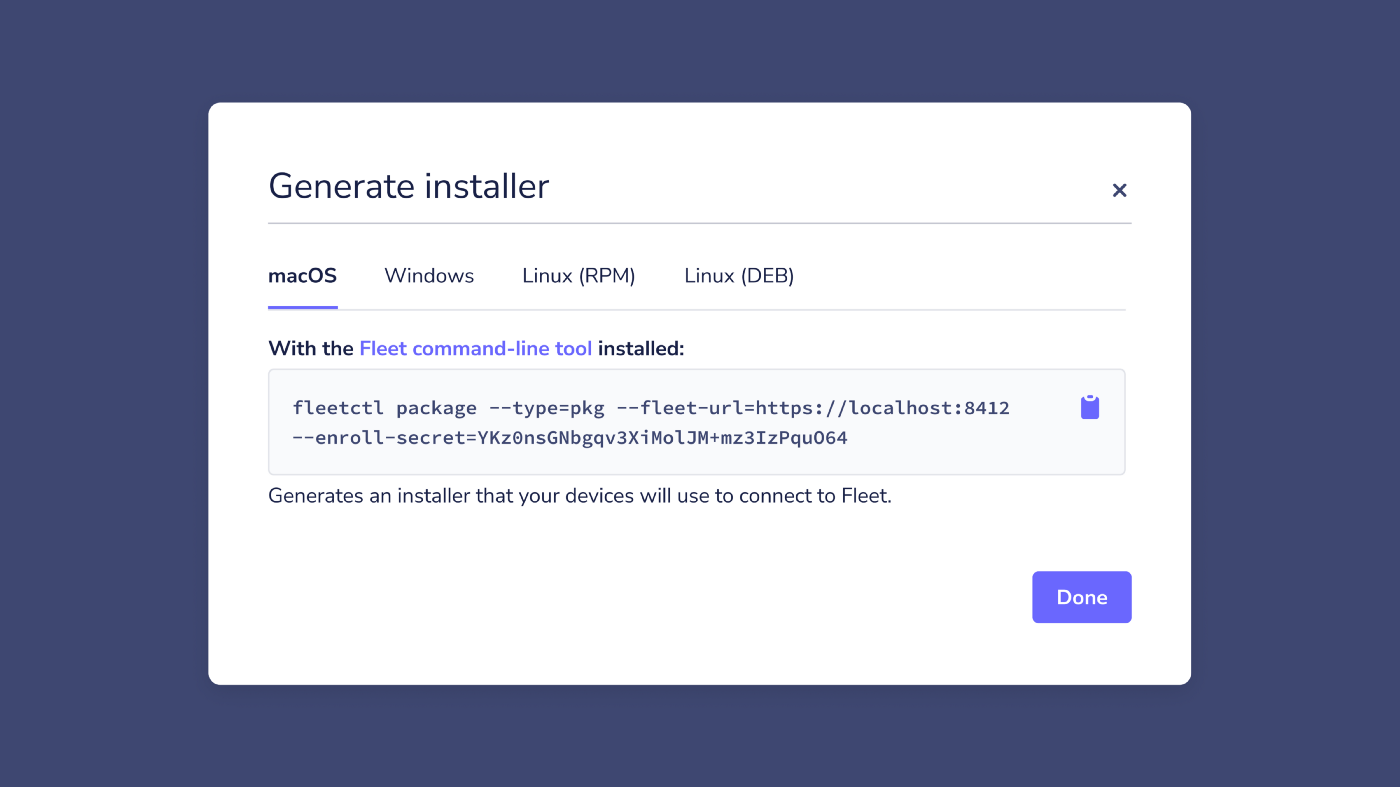Select the macOS tab

tap(302, 276)
